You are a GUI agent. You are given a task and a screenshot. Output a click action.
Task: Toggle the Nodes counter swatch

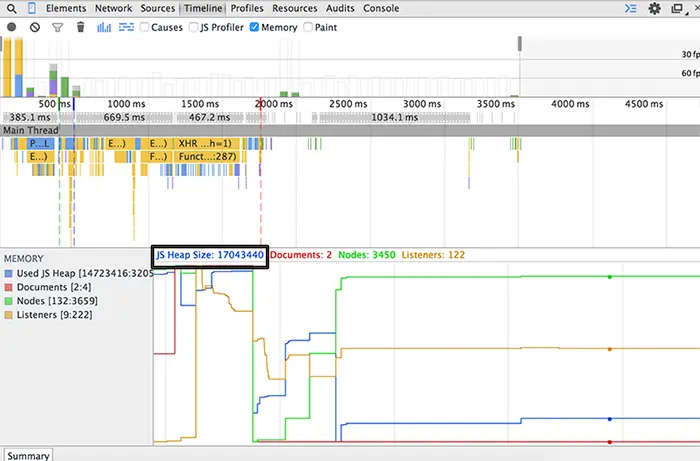(8, 301)
